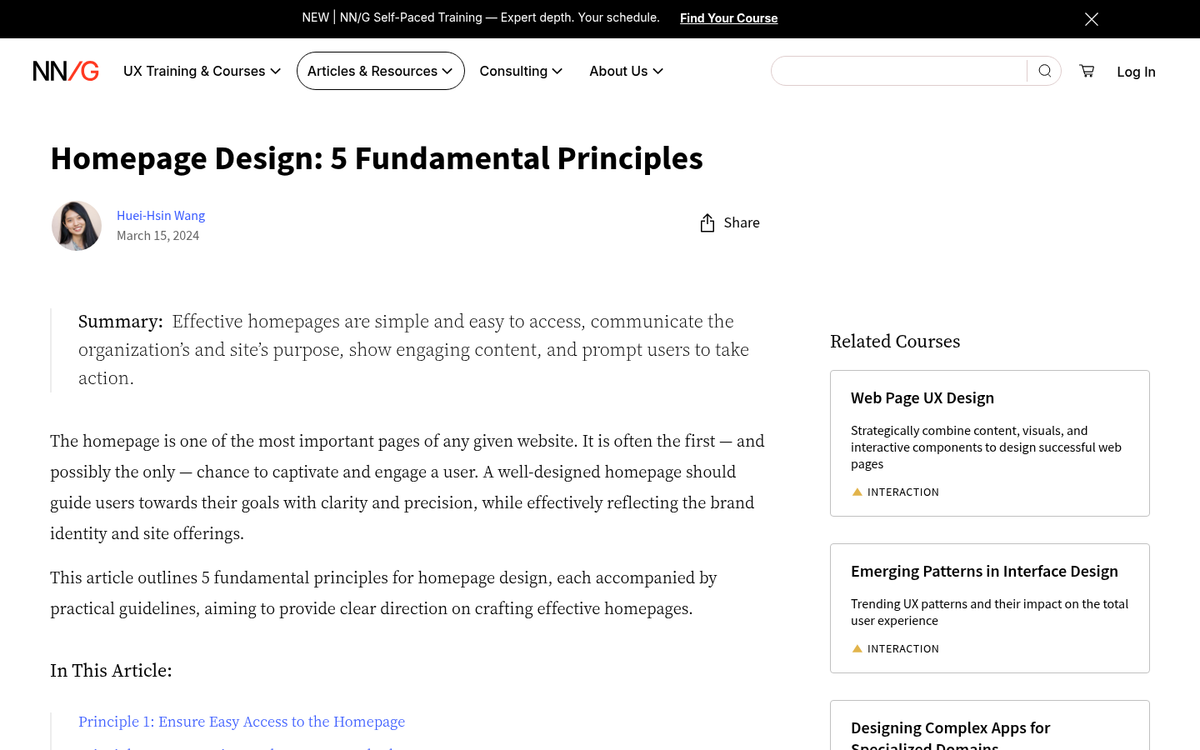This screenshot has width=1200, height=750.
Task: Click the Share icon
Action: coord(707,223)
